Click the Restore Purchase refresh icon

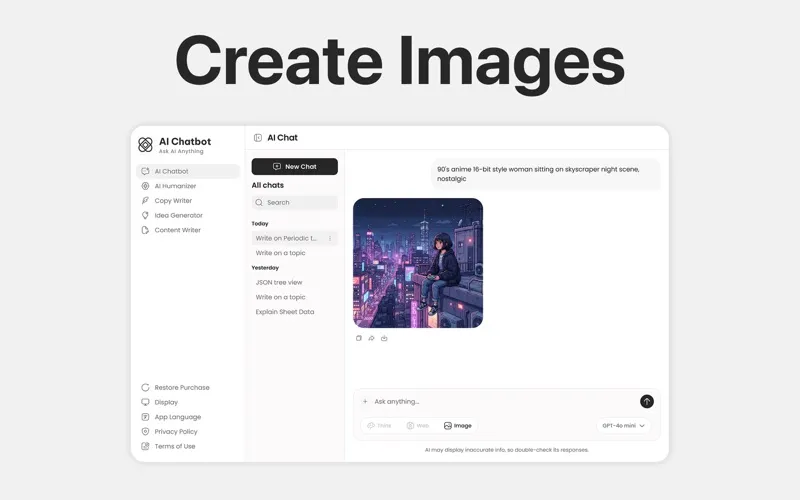[x=145, y=388]
